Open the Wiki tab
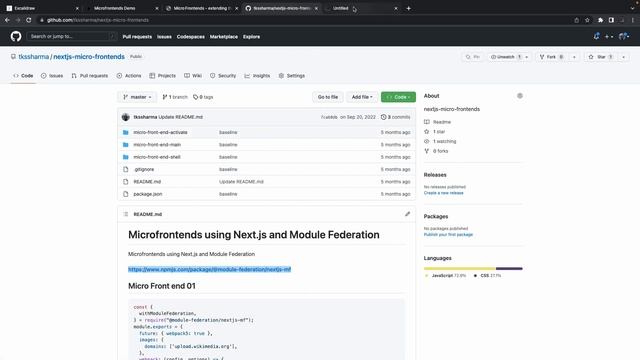640x360 pixels. [x=193, y=76]
